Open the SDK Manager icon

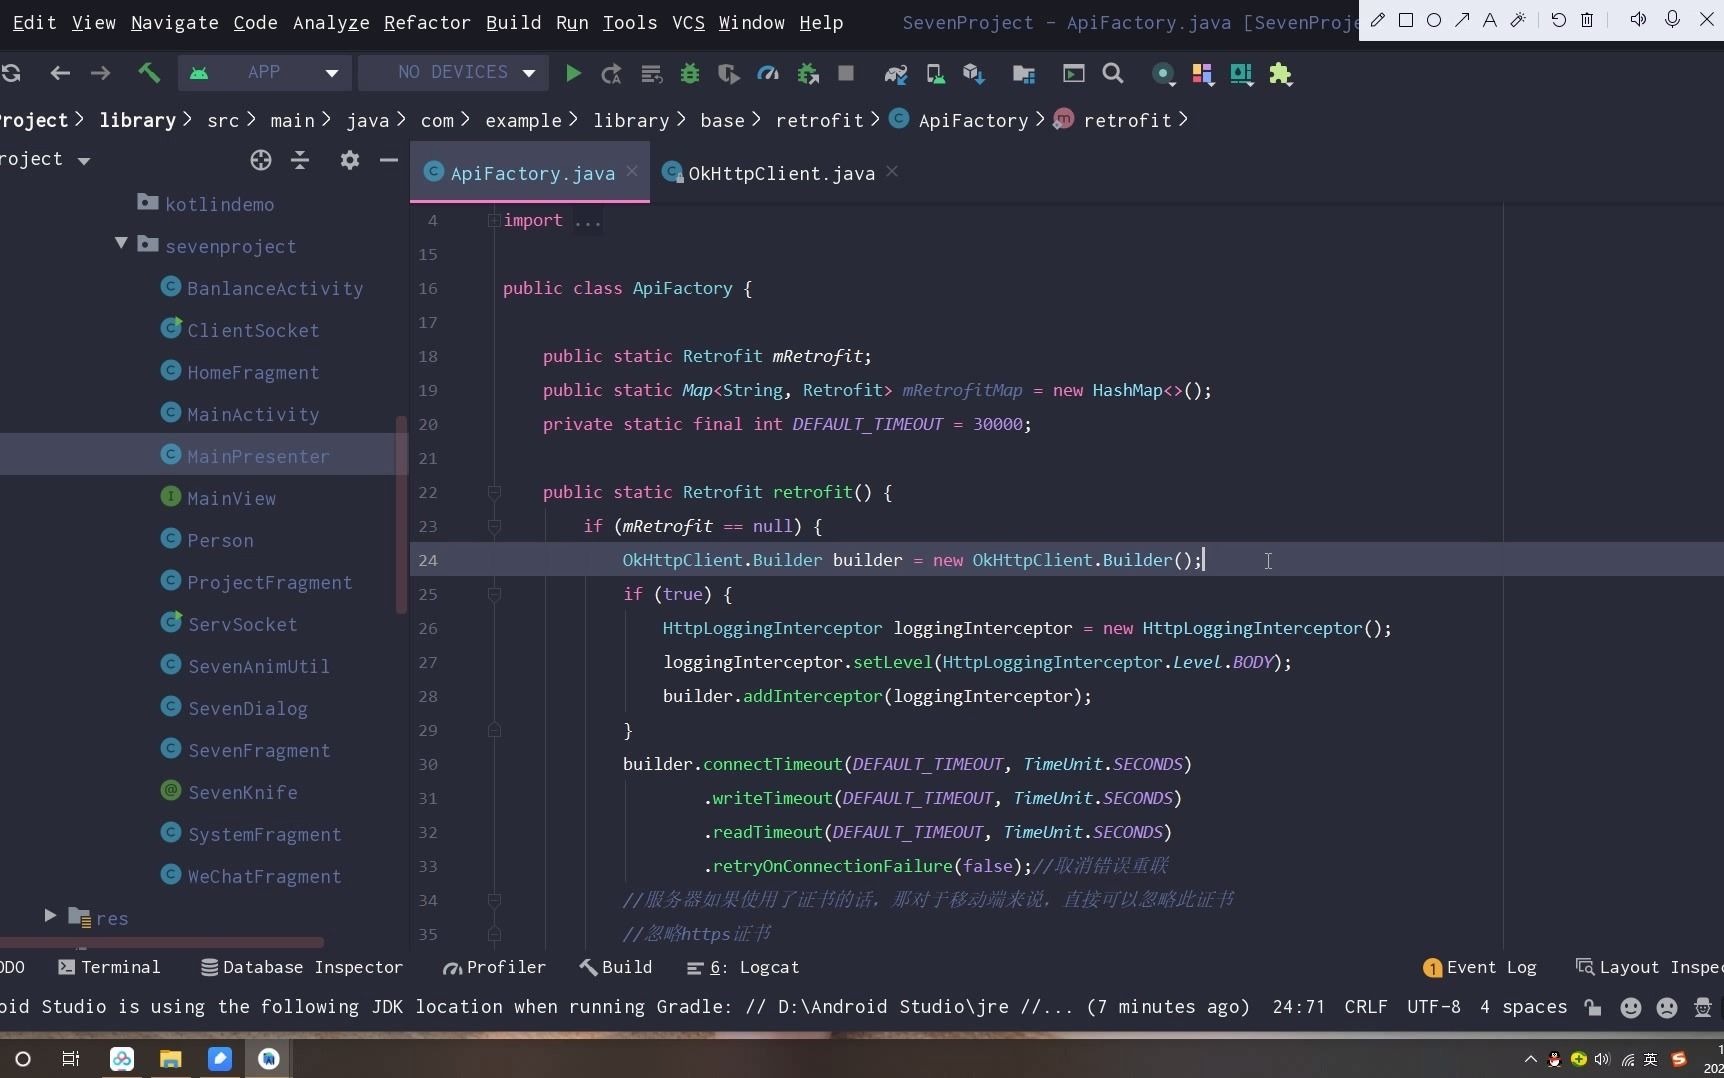pos(973,73)
